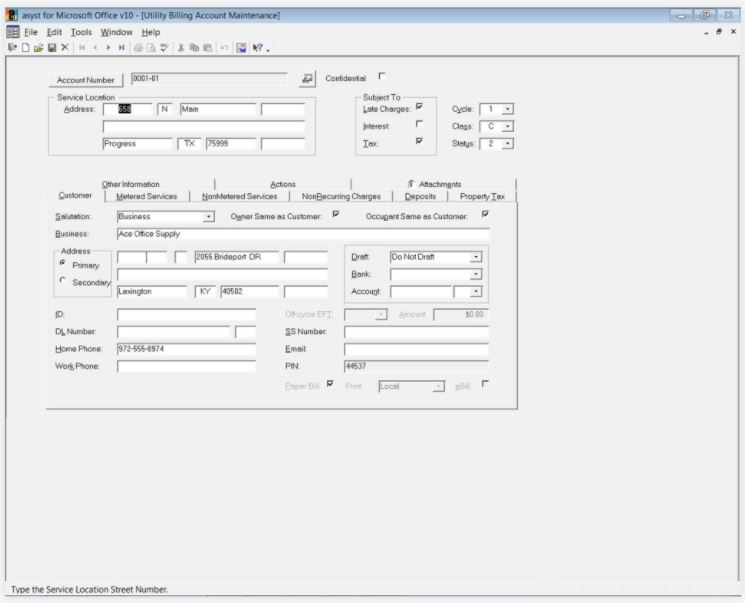Image resolution: width=745 pixels, height=603 pixels.
Task: Click the copy toolbar icon
Action: [x=194, y=48]
